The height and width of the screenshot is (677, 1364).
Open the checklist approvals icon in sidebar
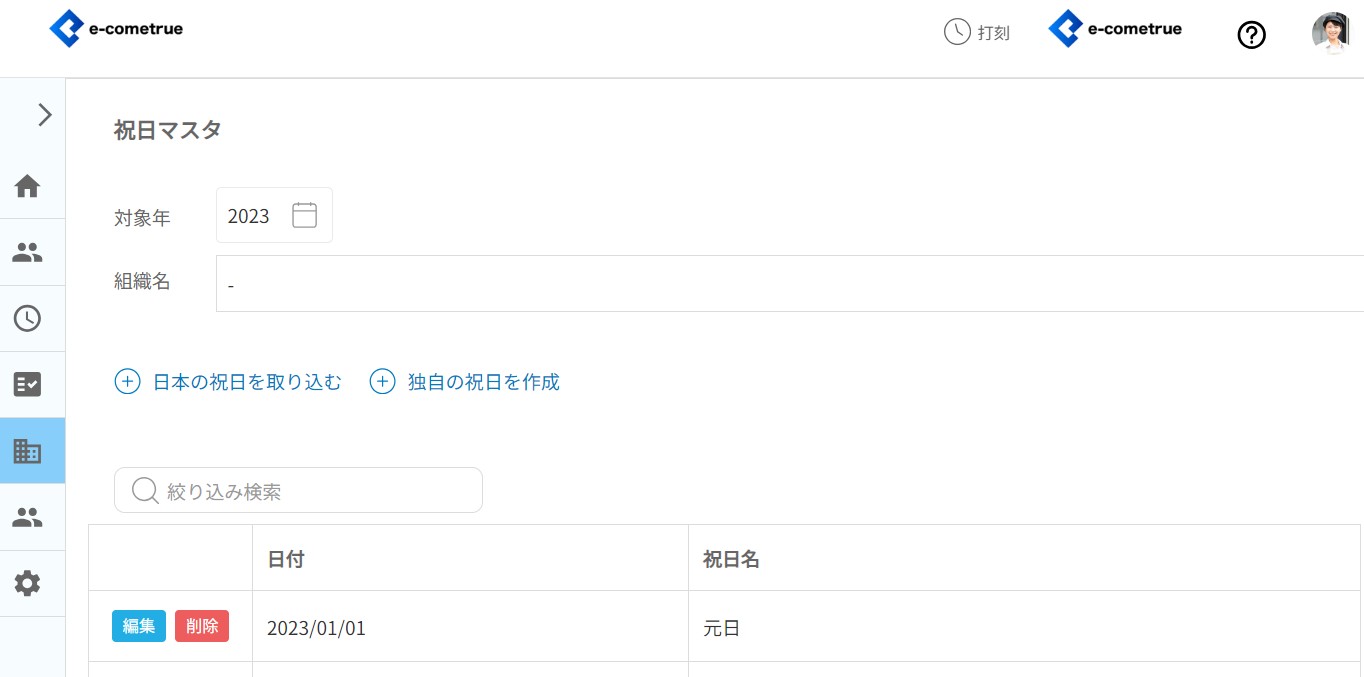[x=27, y=385]
